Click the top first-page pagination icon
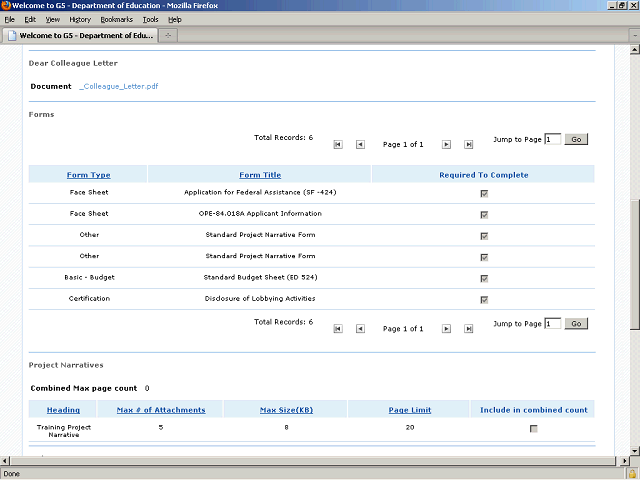 [x=338, y=145]
